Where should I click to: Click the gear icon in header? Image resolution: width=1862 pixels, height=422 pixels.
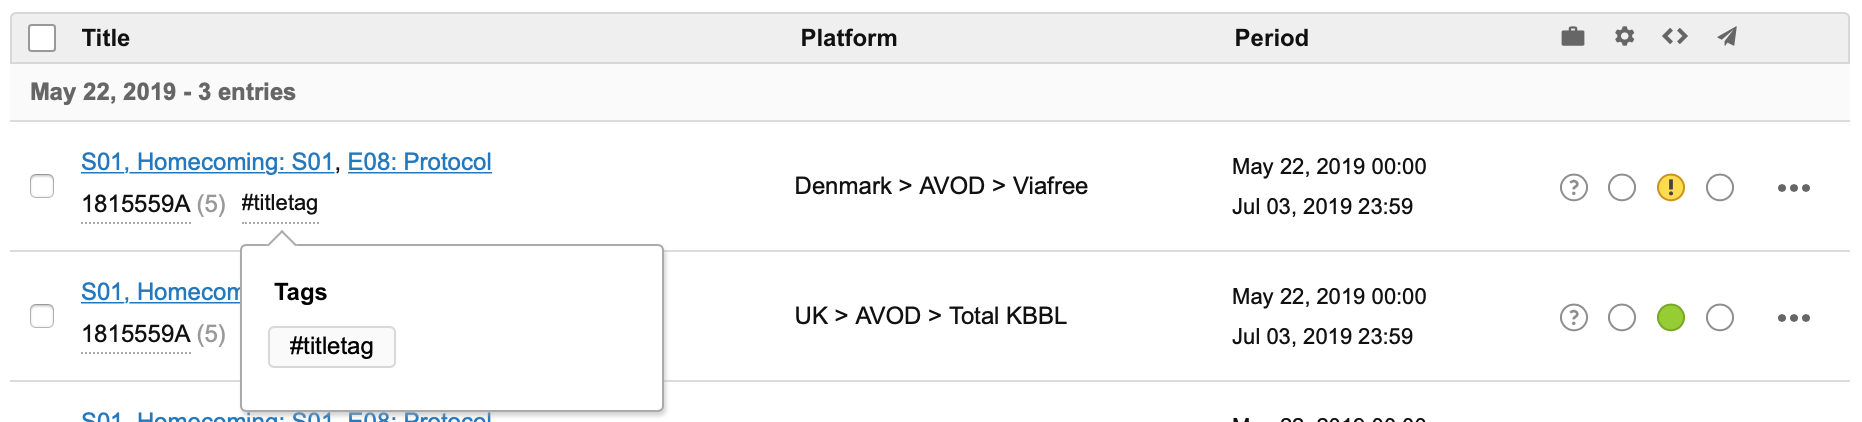1624,37
